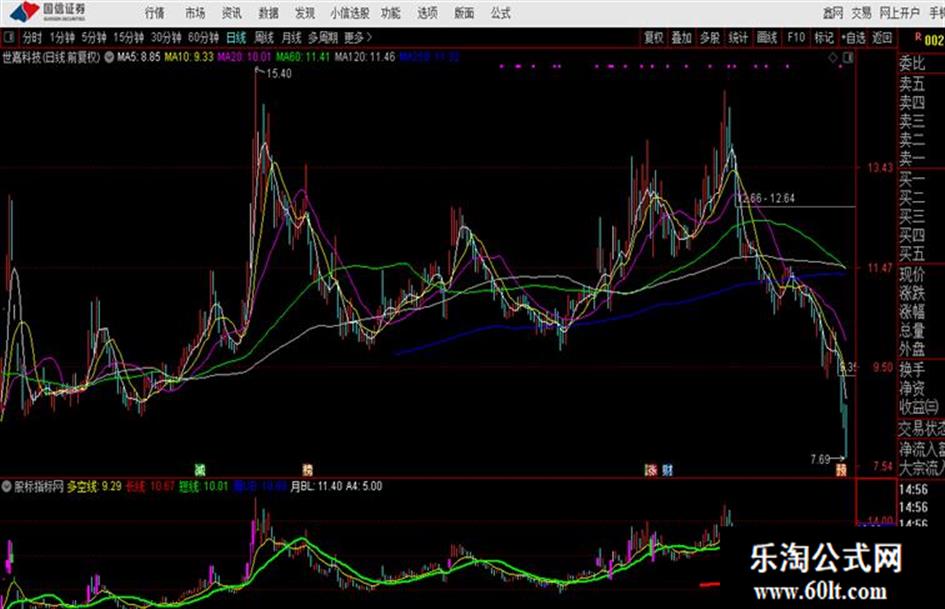Click the 返回 back button
This screenshot has width=945, height=609.
882,37
